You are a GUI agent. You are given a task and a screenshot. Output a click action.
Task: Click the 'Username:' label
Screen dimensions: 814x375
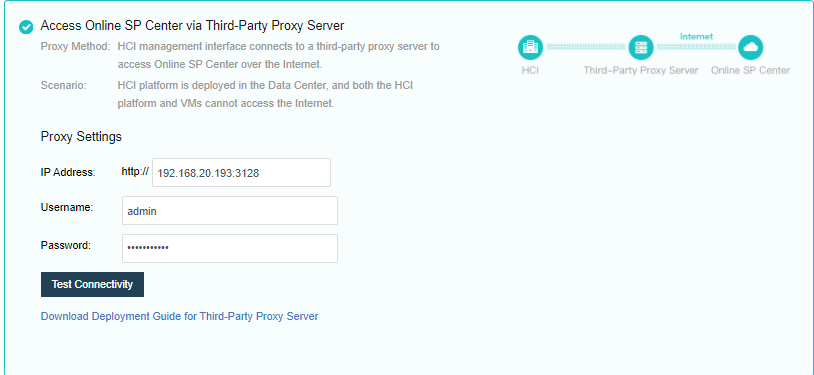pos(67,208)
